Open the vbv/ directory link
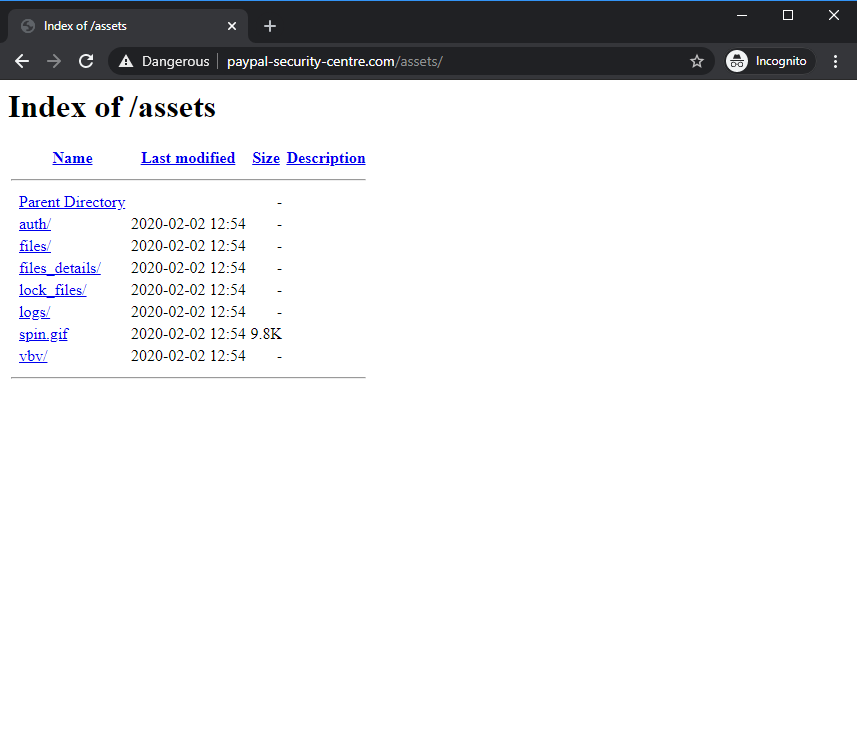 33,356
